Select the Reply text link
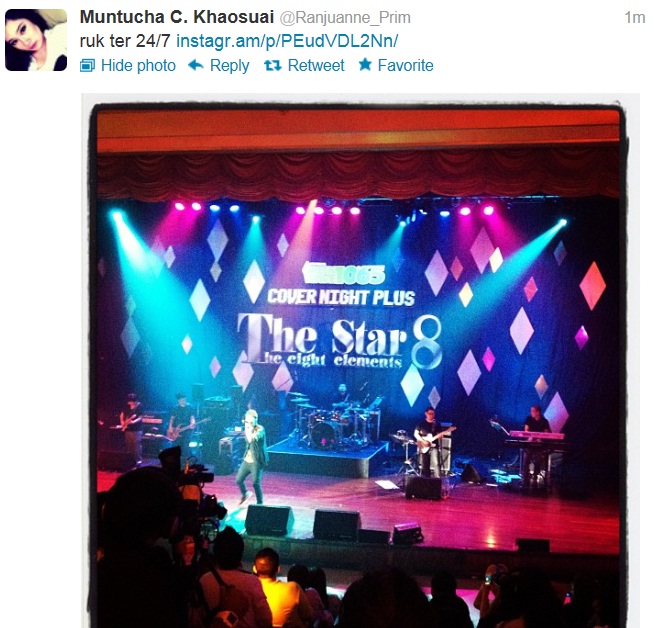 tap(229, 65)
